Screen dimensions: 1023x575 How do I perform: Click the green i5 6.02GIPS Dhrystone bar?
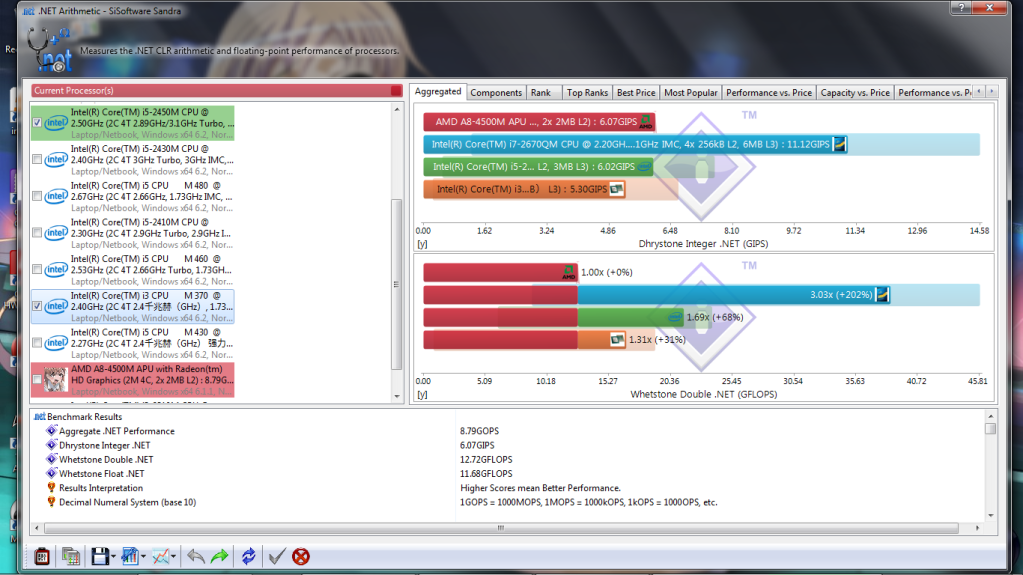(538, 166)
